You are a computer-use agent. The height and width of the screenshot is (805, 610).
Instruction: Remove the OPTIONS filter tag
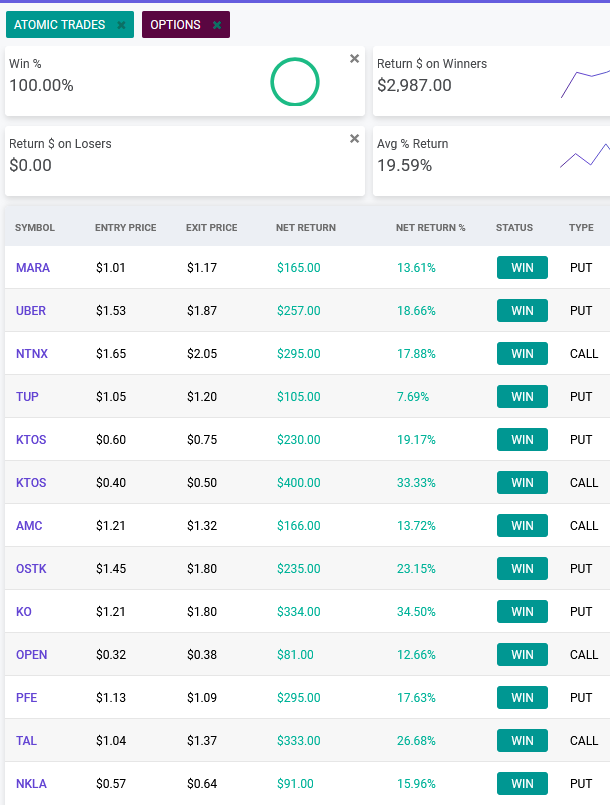click(x=217, y=25)
